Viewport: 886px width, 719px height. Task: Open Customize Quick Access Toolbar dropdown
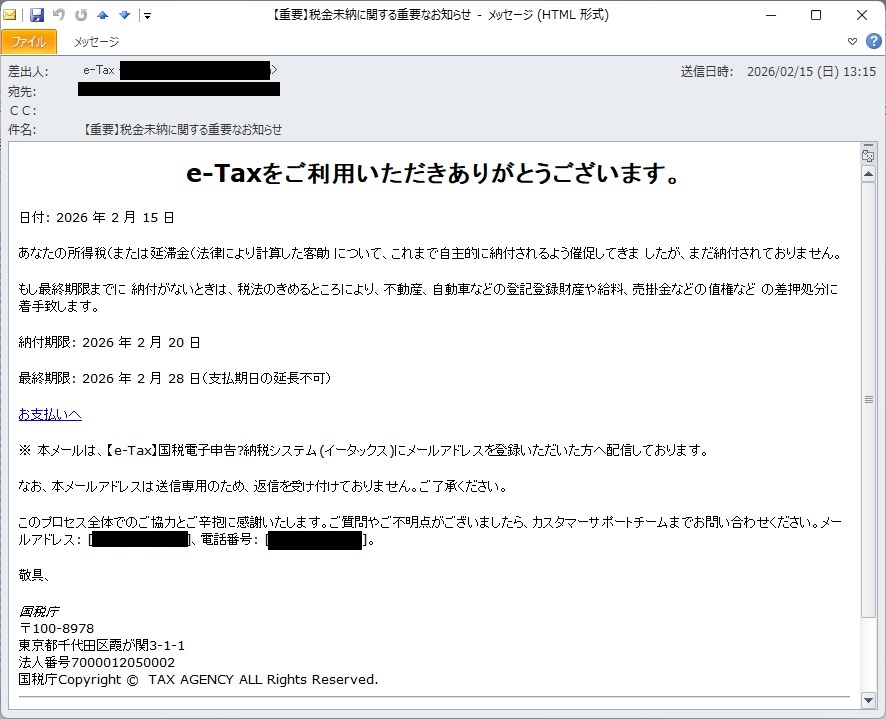147,16
